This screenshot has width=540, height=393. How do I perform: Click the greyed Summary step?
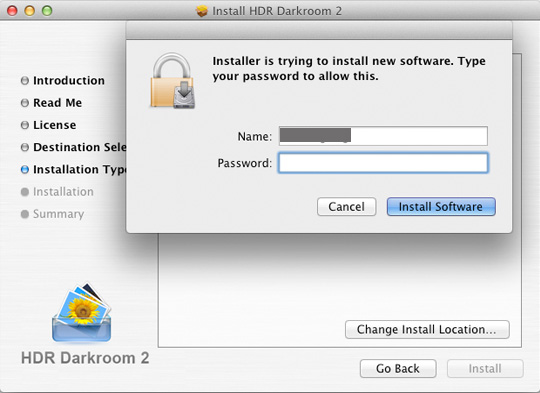coord(59,214)
